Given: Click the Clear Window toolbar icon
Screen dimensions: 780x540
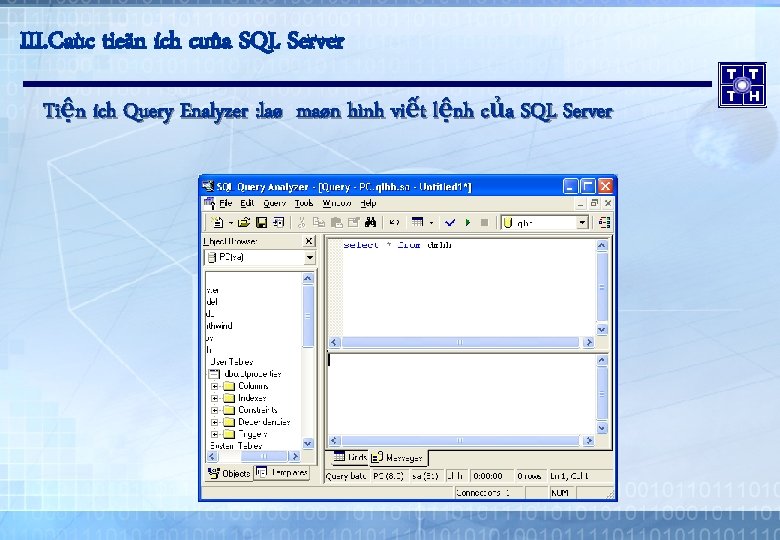Looking at the screenshot, I should (x=354, y=223).
